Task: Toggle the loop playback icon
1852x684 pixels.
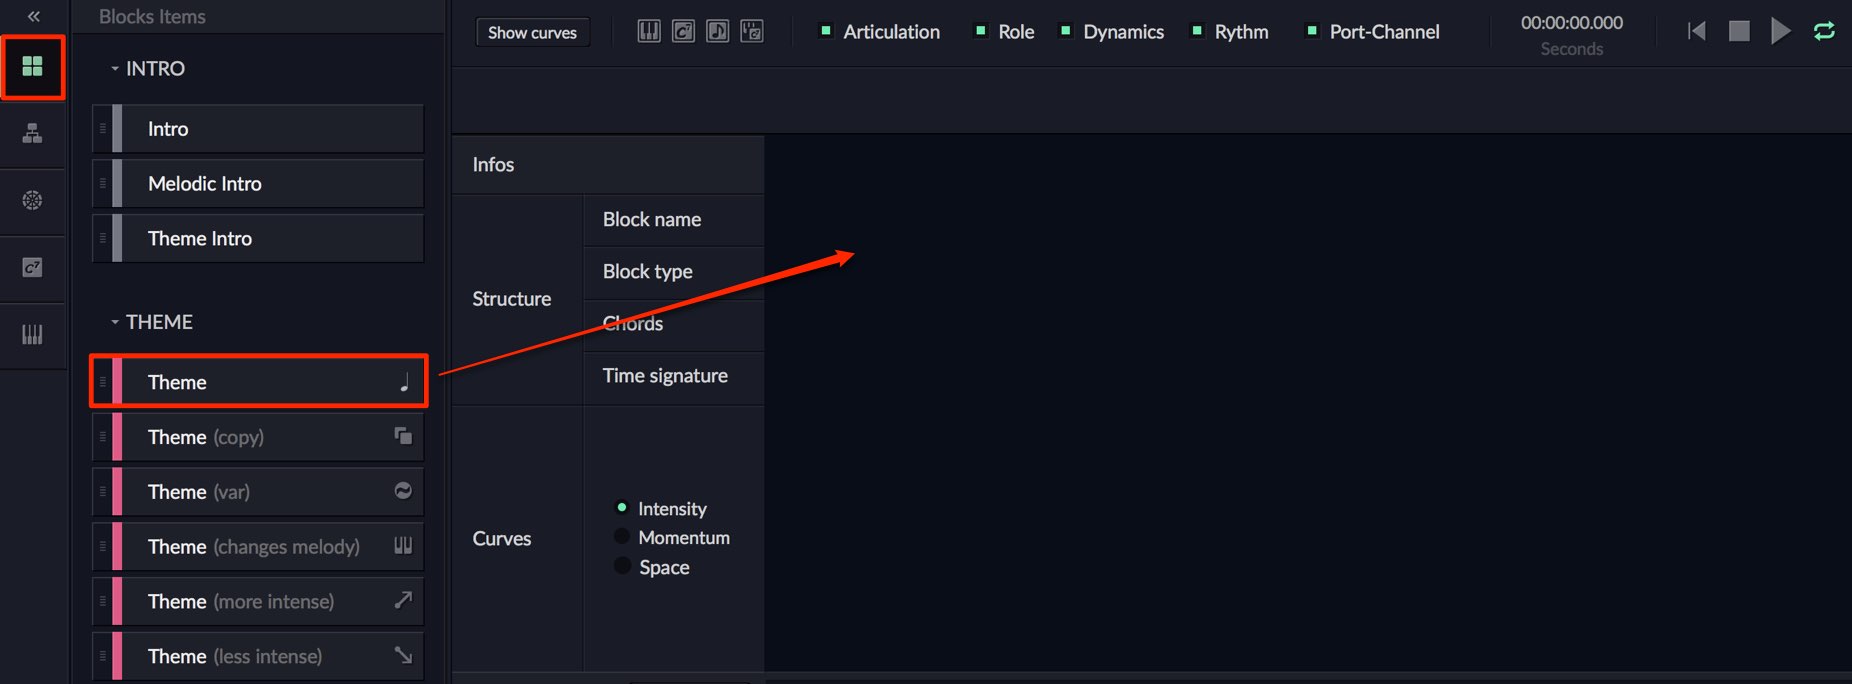Action: coord(1824,31)
